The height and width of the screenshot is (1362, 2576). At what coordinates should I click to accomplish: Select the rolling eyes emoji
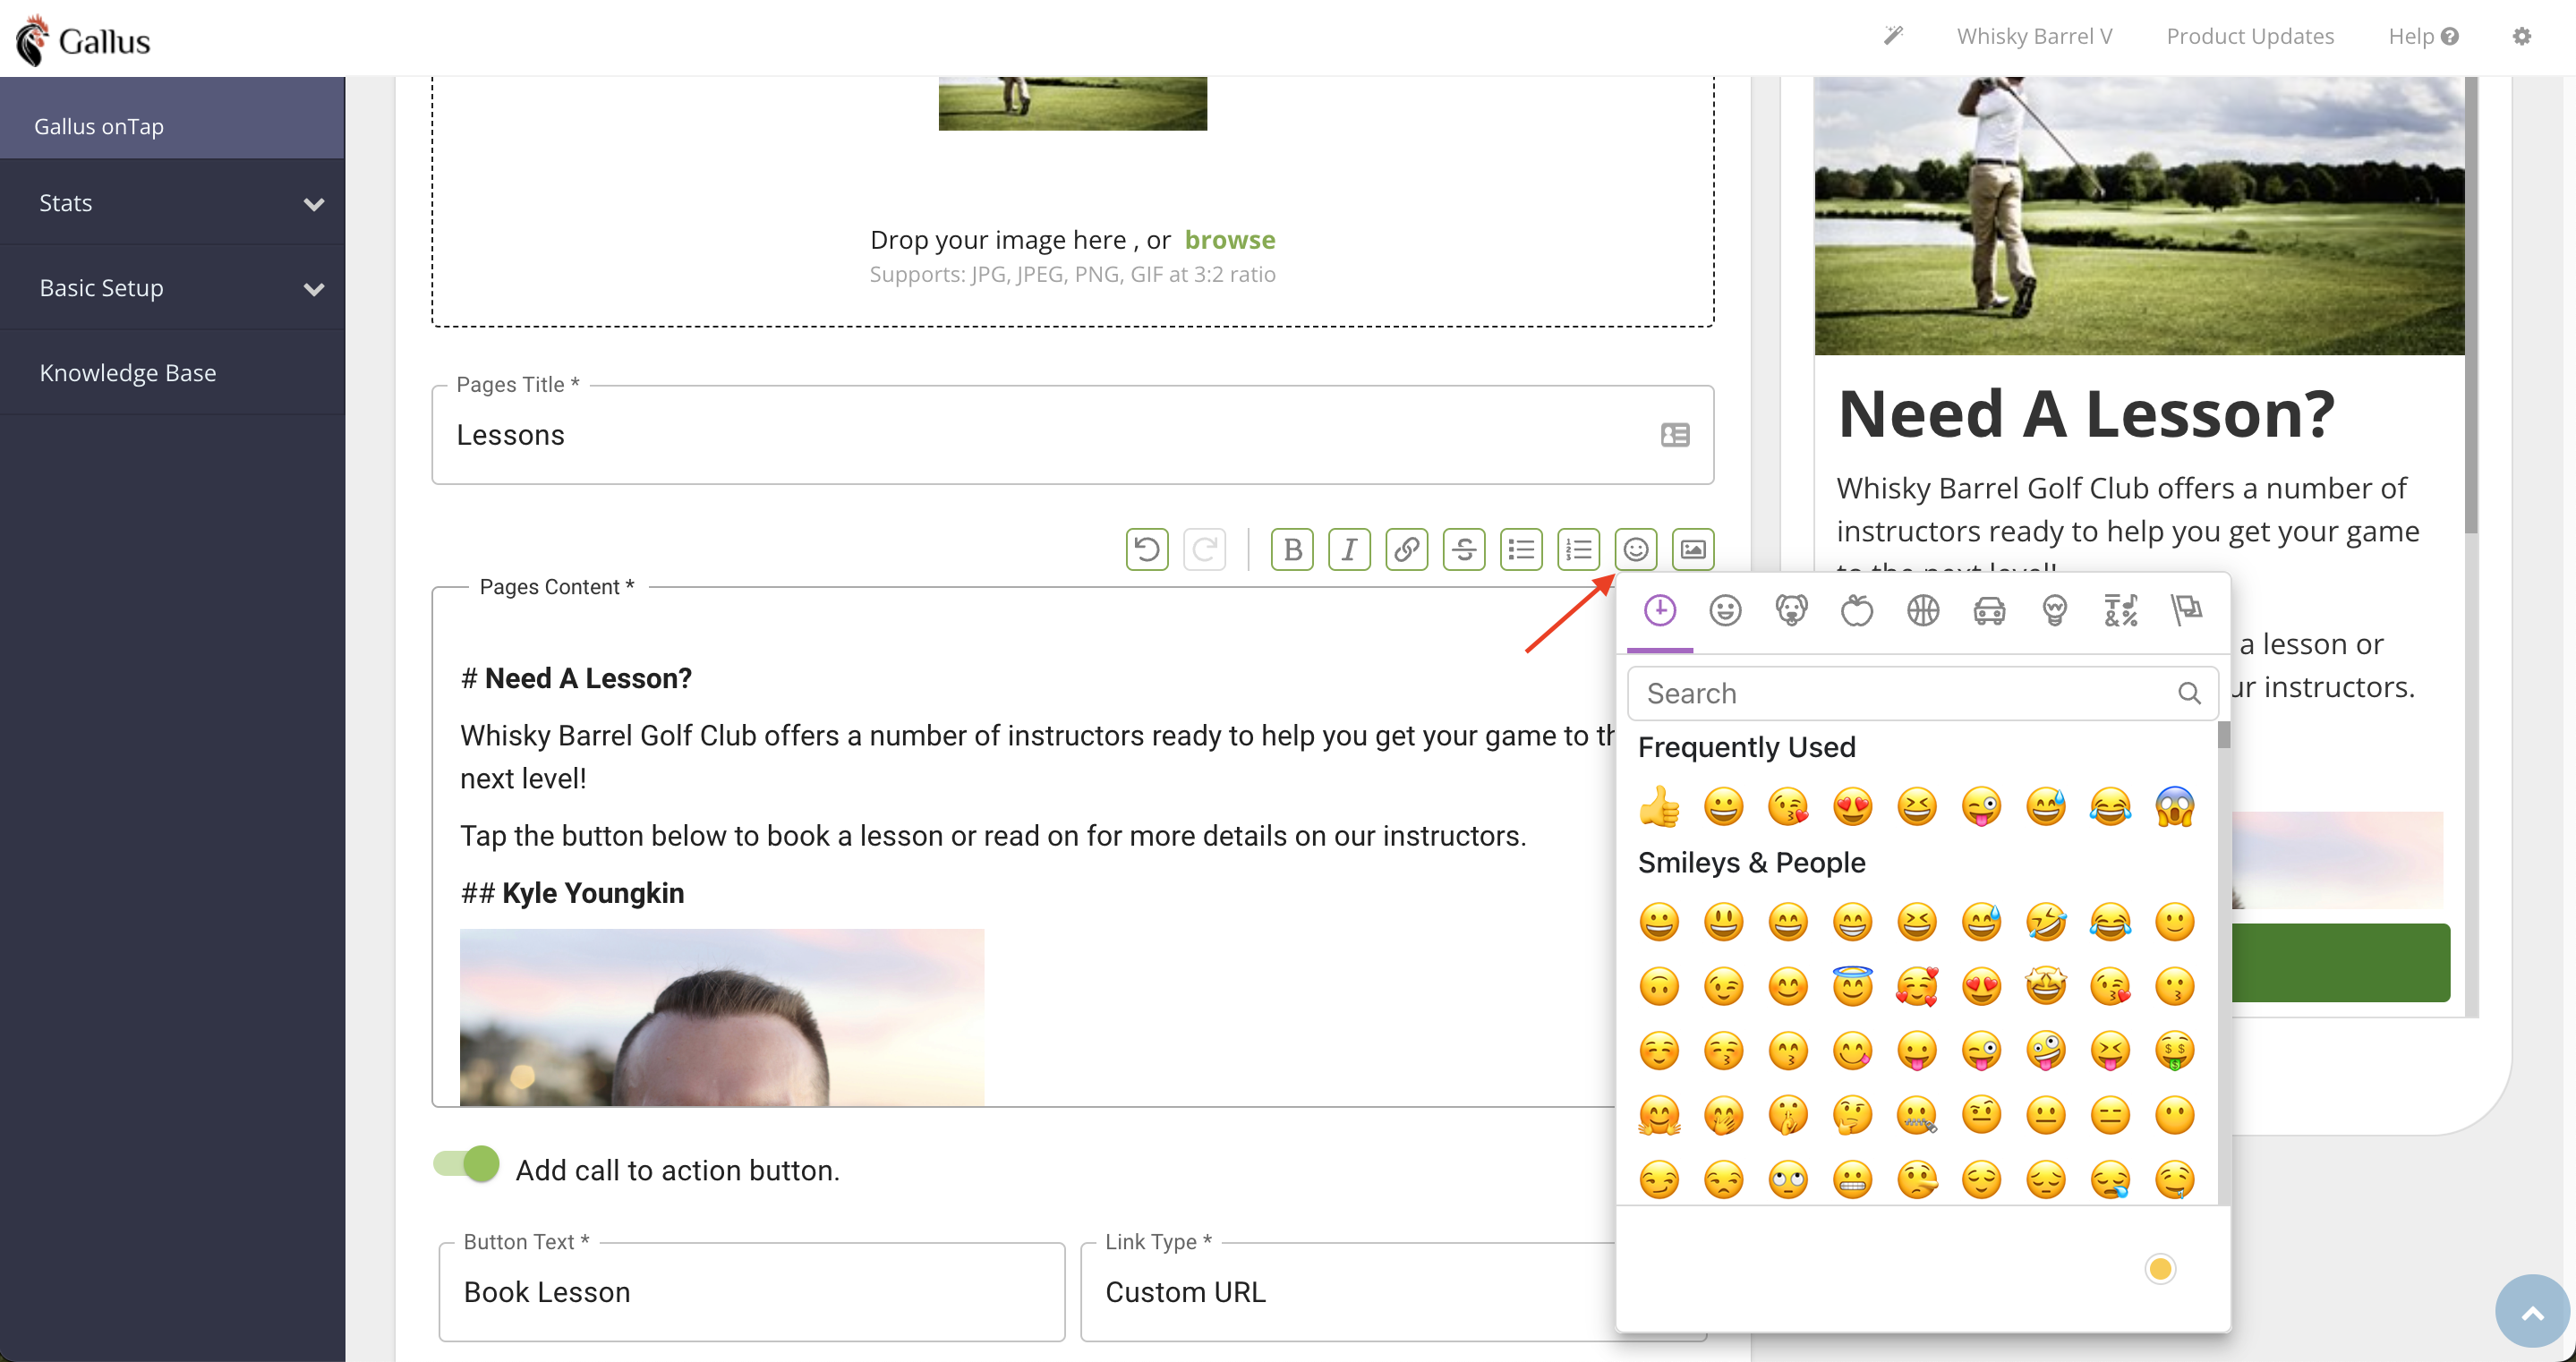(x=1788, y=1179)
